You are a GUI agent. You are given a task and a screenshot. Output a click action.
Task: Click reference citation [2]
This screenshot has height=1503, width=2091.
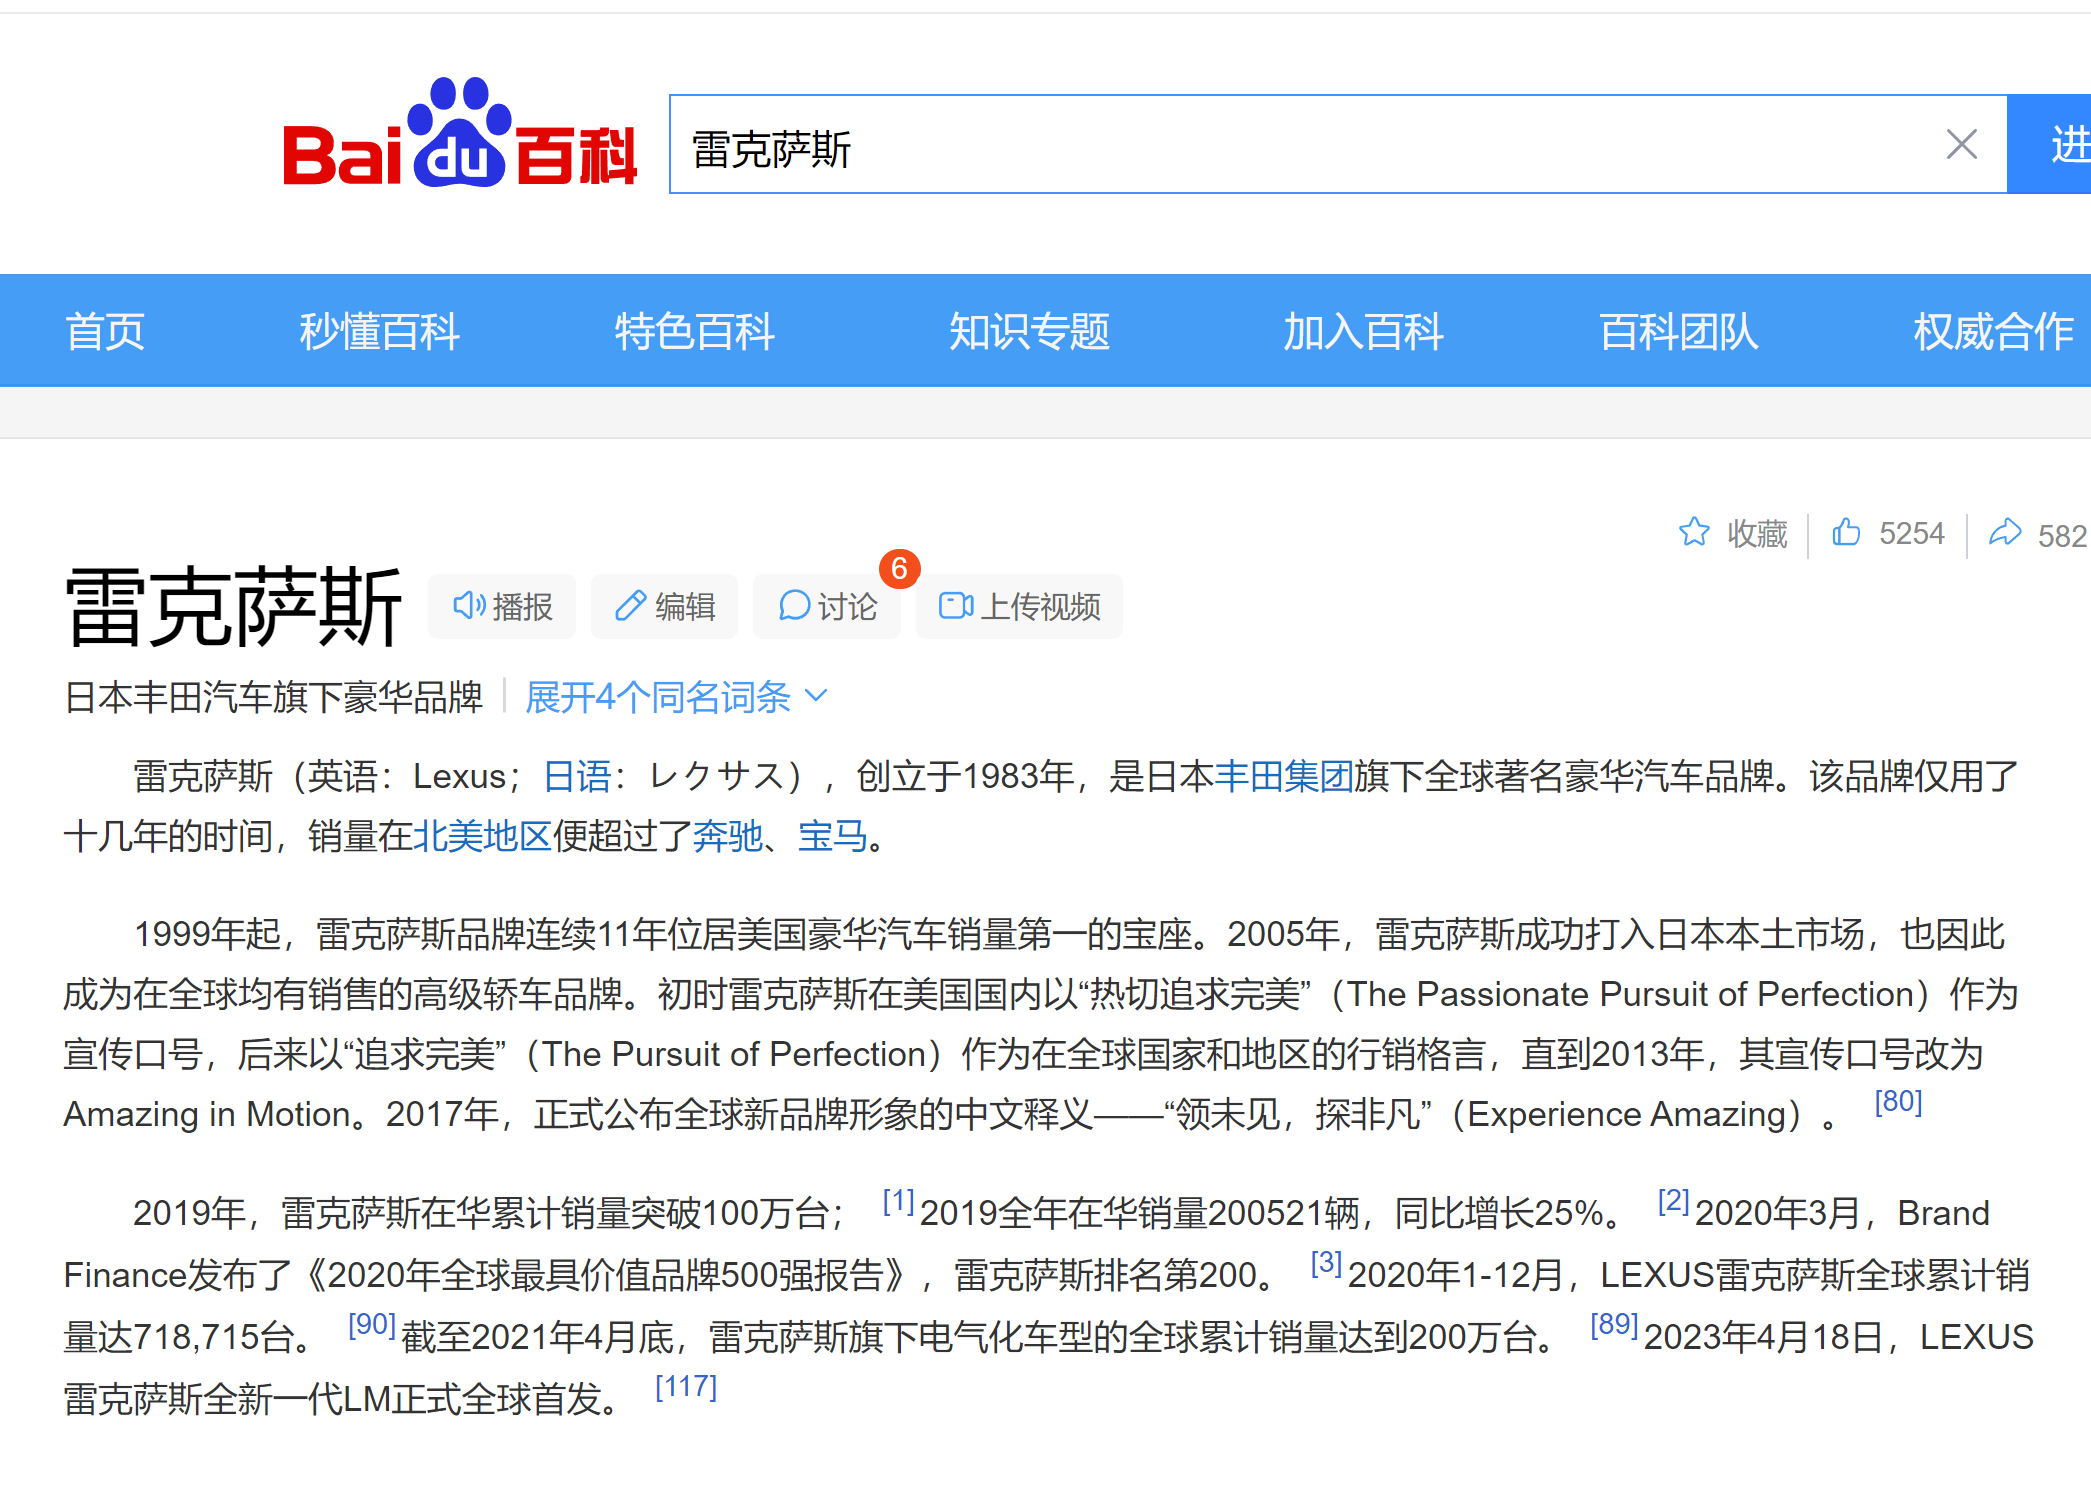(1673, 1201)
